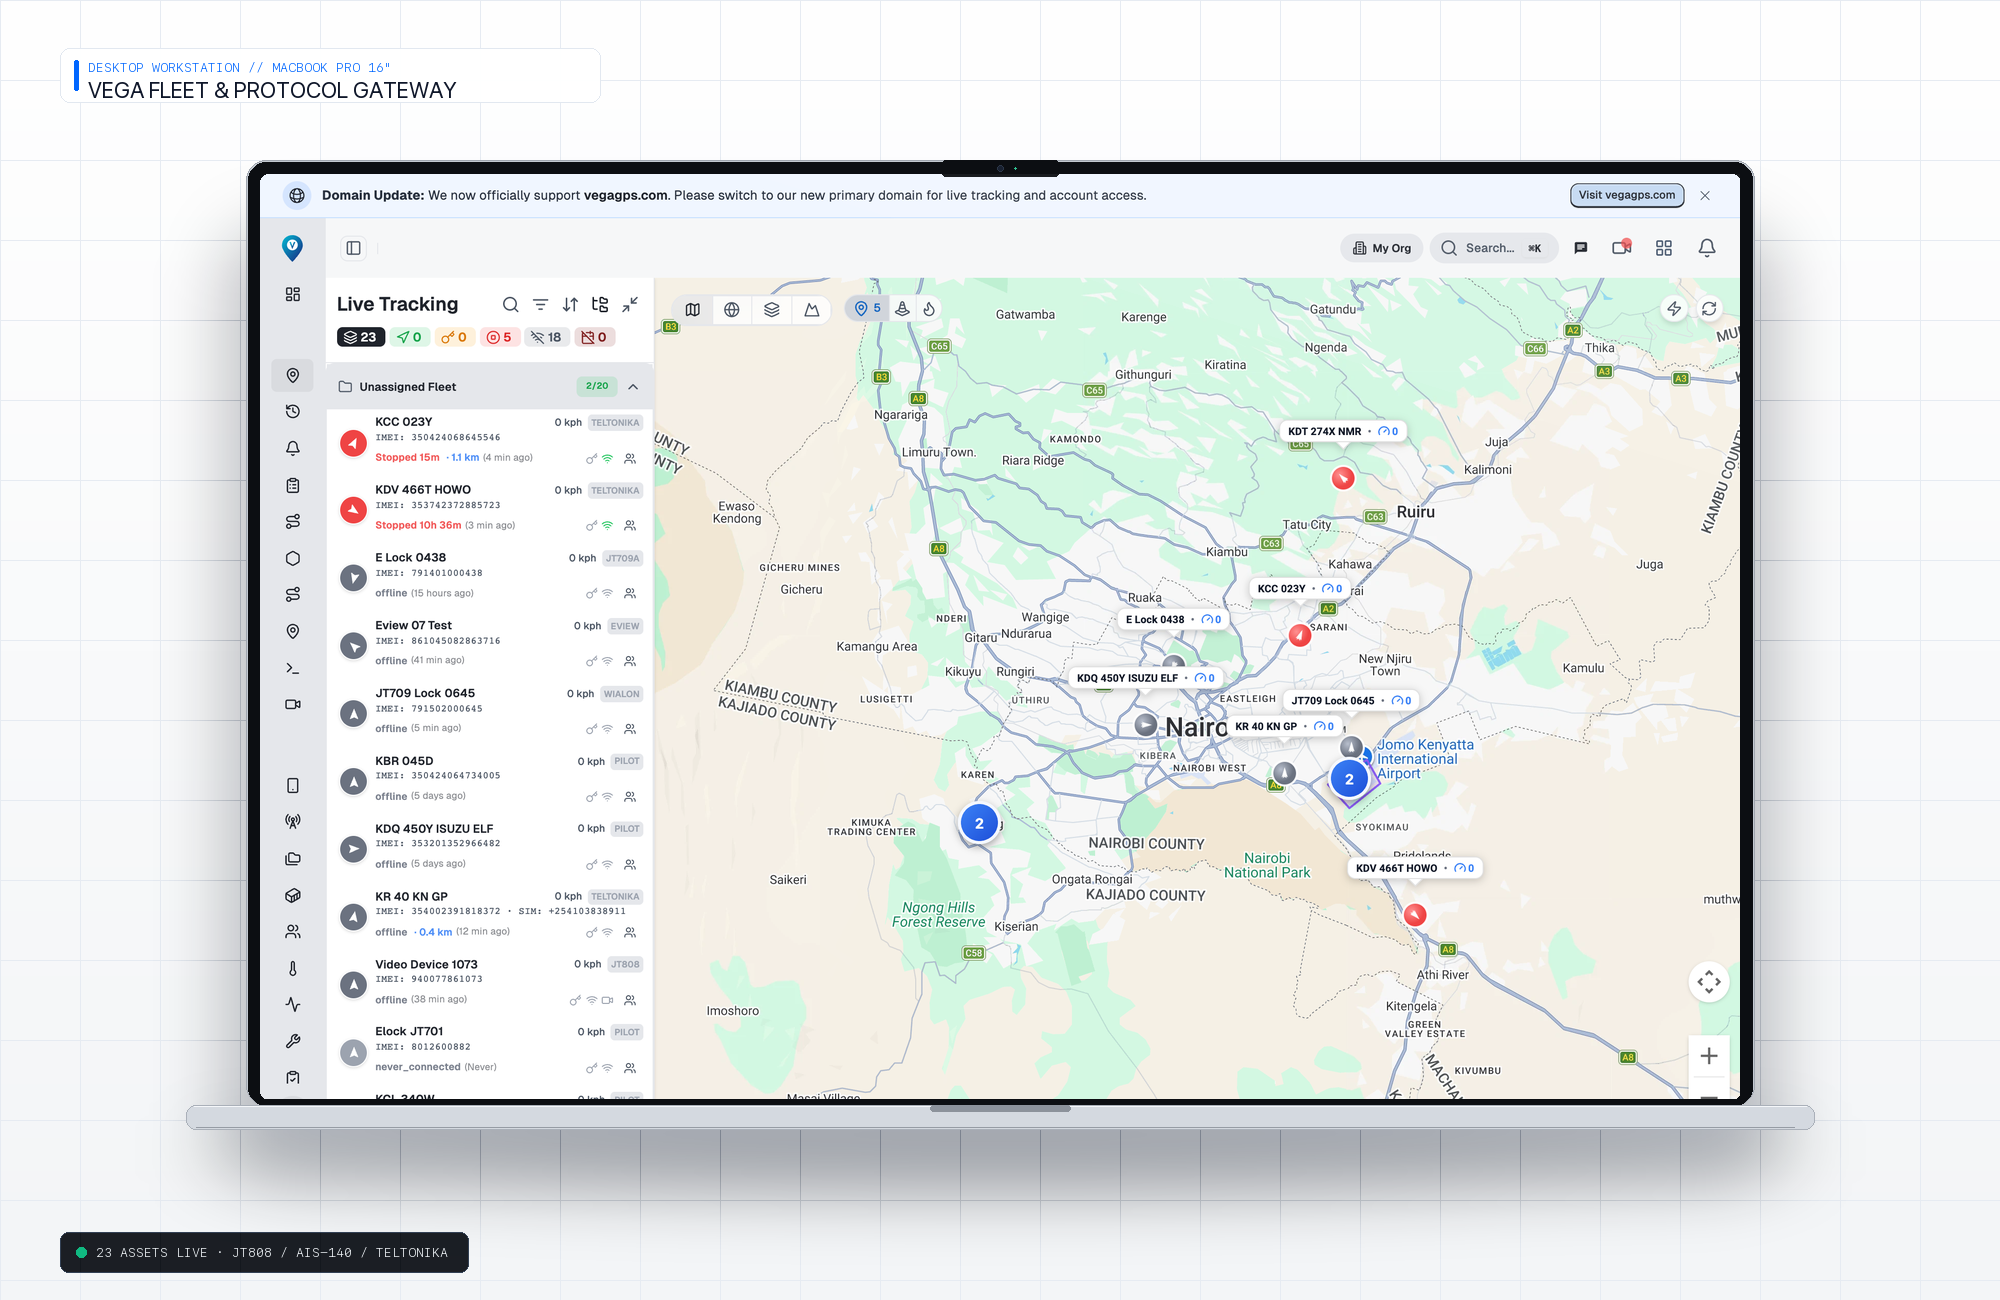Screen dimensions: 2000x1300
Task: Click the Visit vegagps.com button
Action: point(1627,196)
